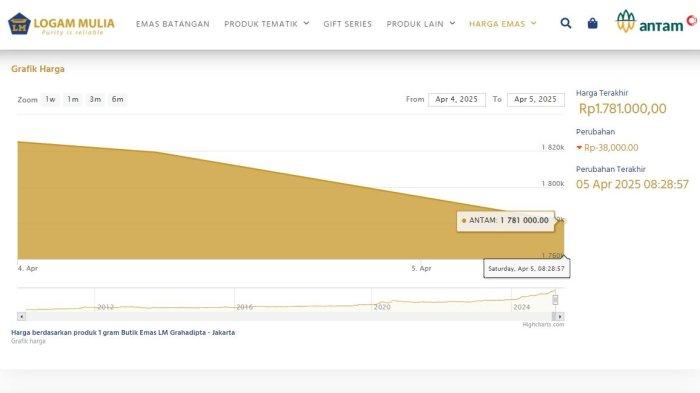Expand the Produk Lain menu chevron
Viewport: 700px width, 393px height.
tap(452, 23)
